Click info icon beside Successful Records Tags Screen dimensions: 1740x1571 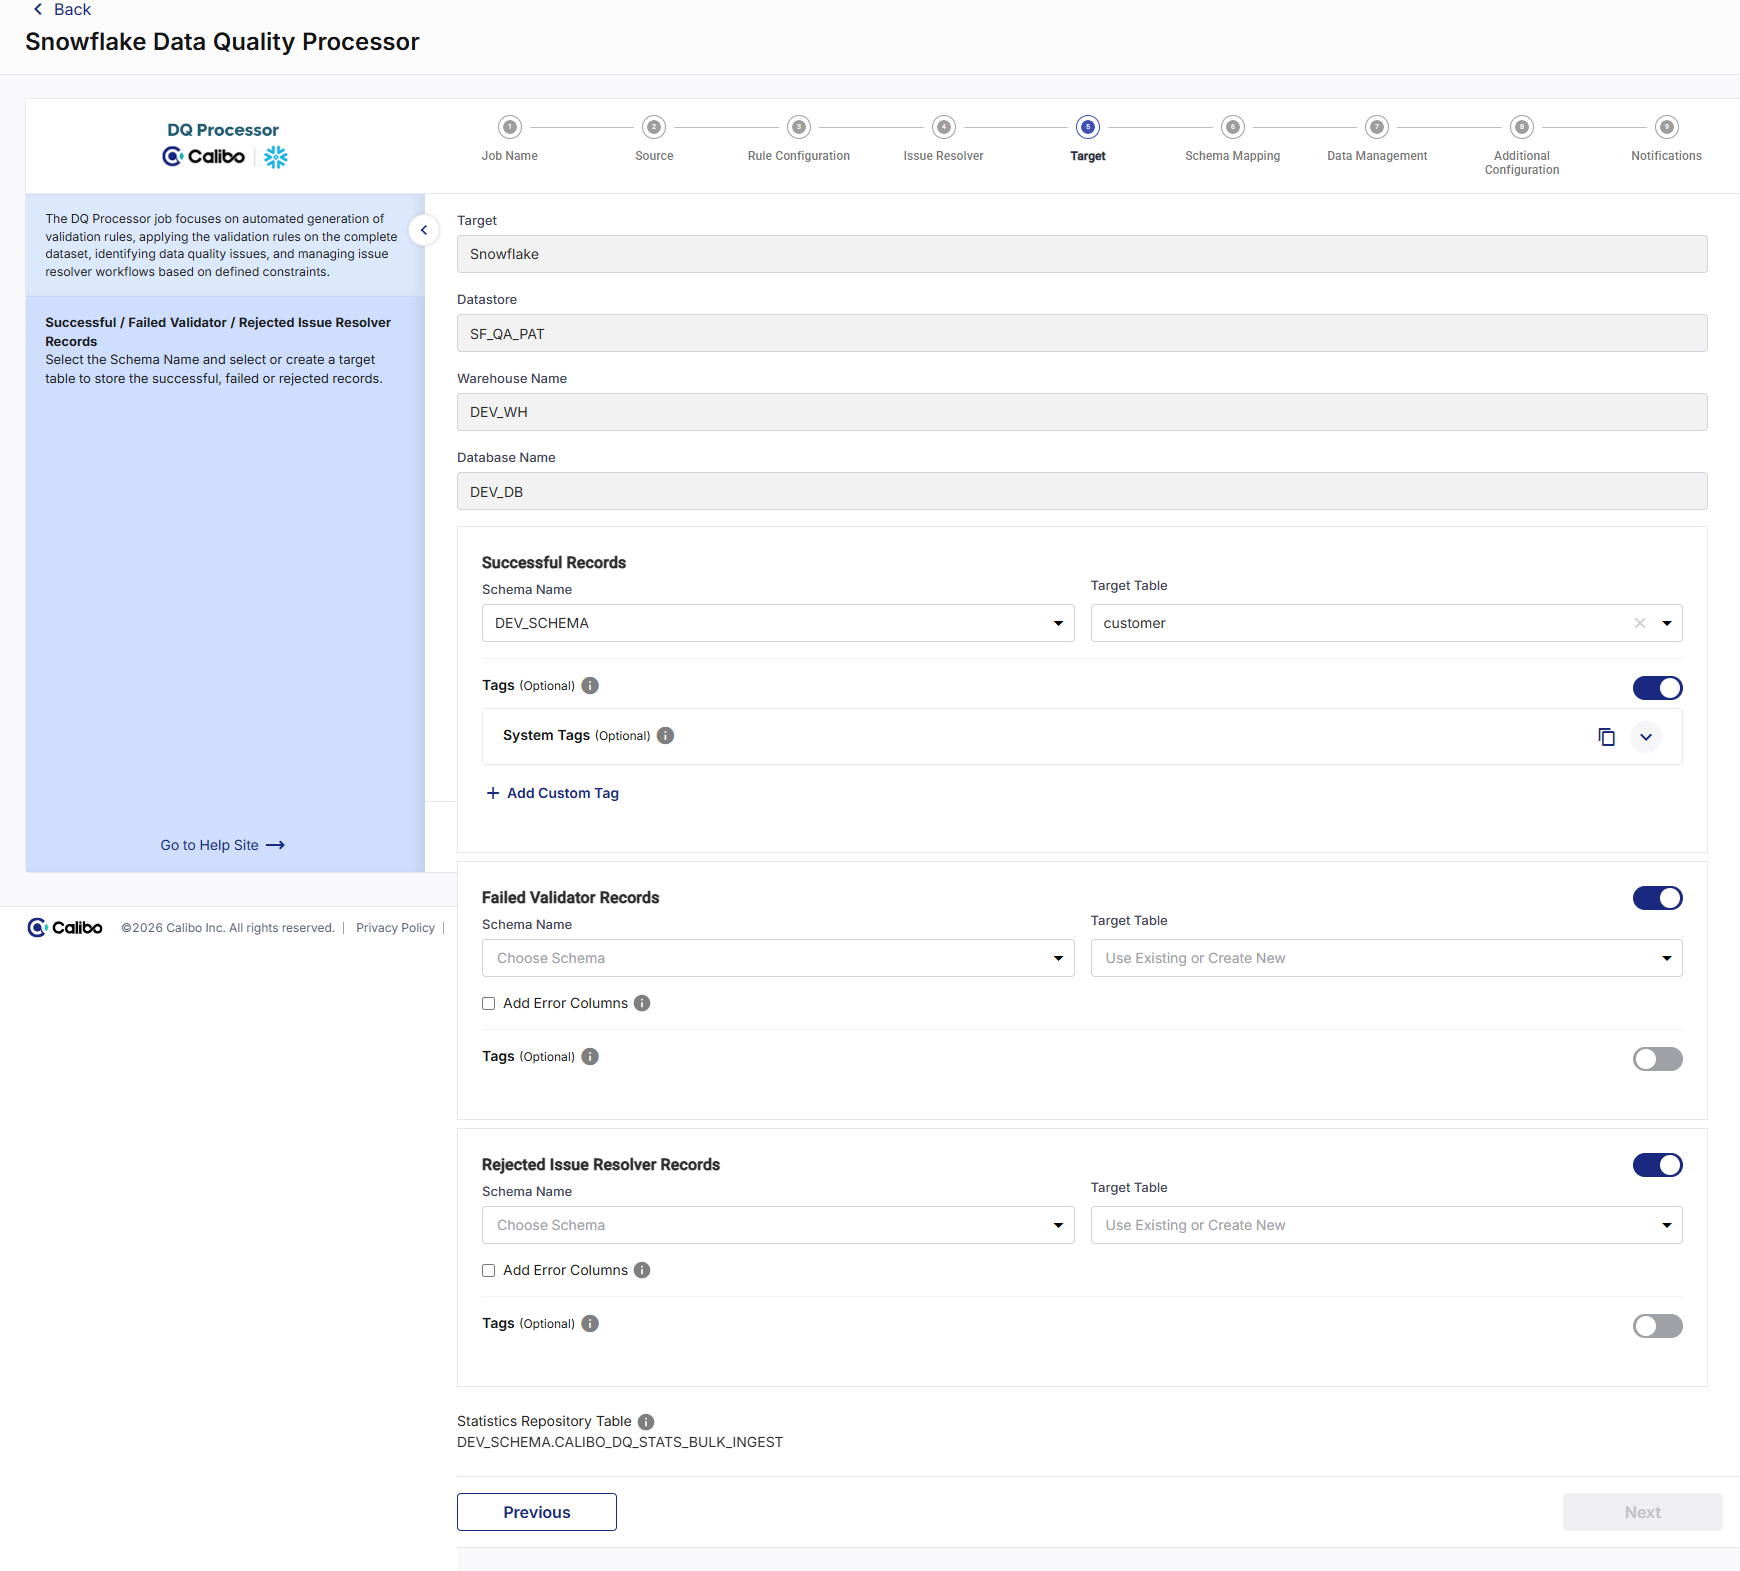tap(590, 685)
